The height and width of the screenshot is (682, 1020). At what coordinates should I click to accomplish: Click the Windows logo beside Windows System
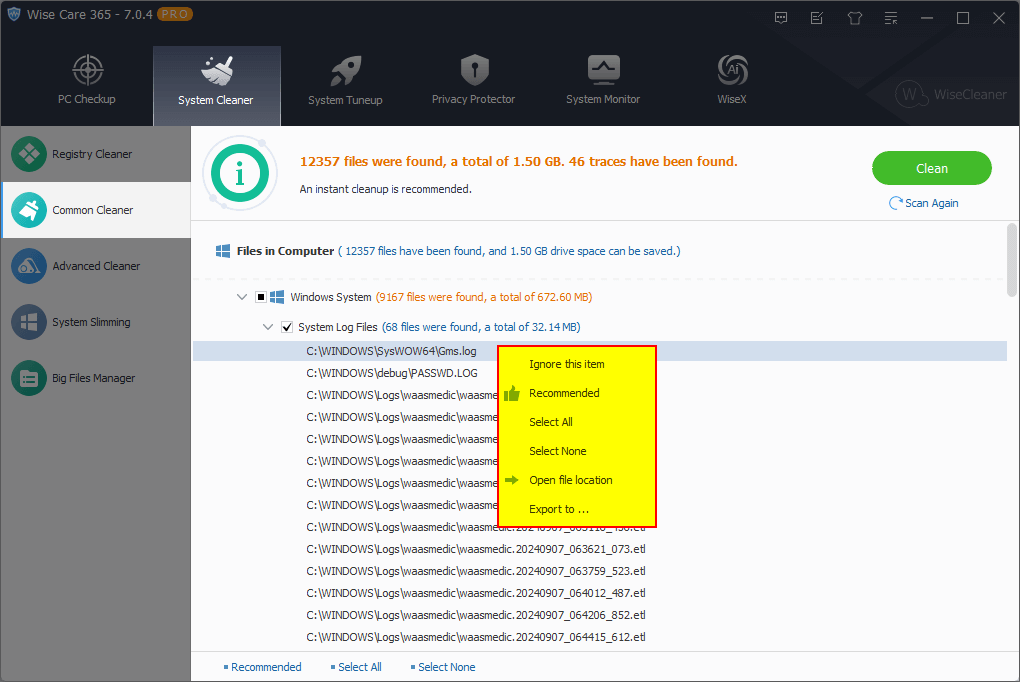coord(277,297)
